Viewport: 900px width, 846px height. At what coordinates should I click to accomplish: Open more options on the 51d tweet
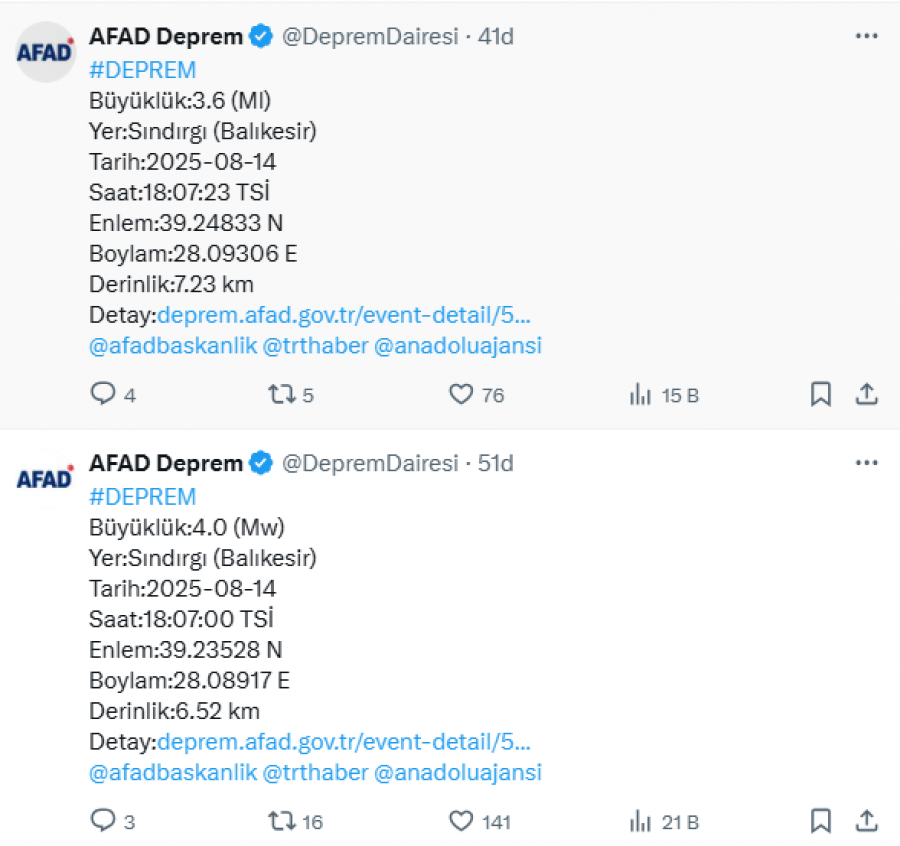(867, 463)
